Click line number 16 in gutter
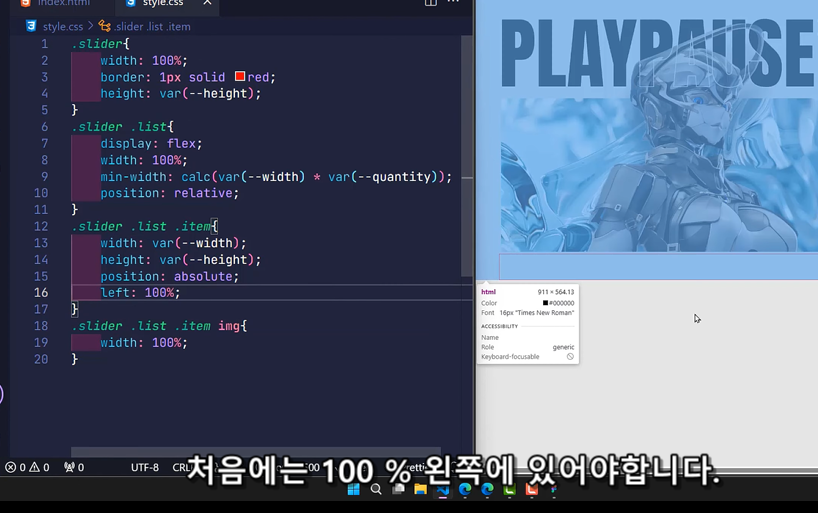818x513 pixels. coord(41,293)
